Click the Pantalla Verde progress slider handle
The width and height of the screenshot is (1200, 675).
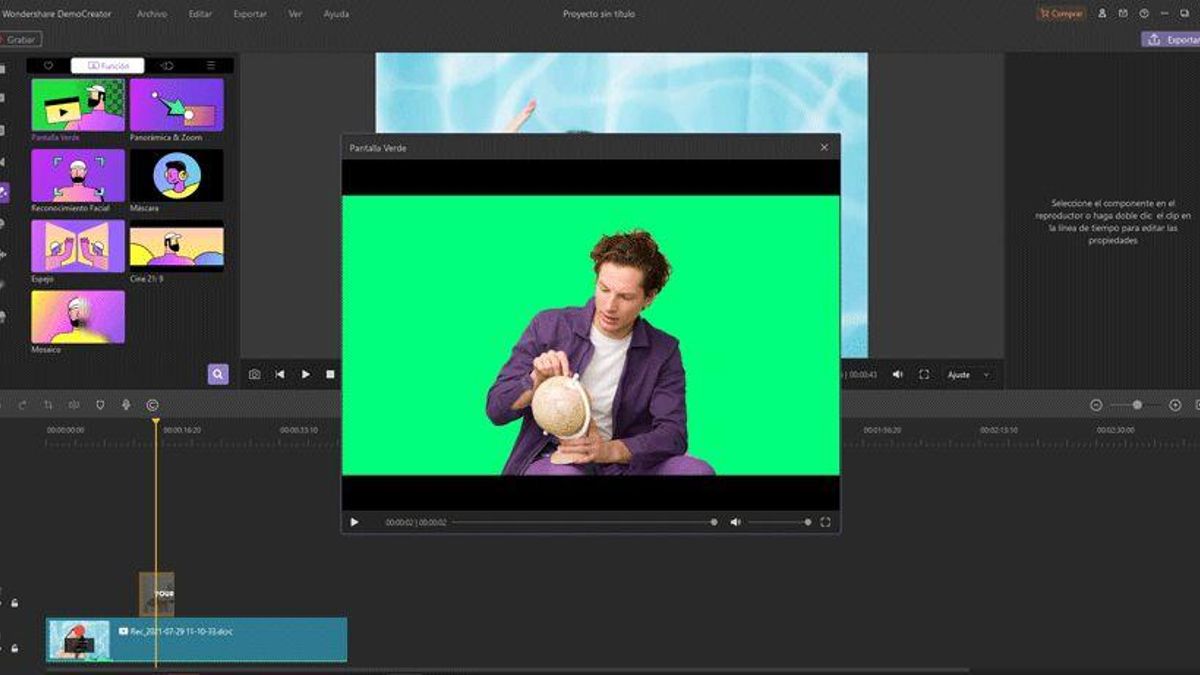click(714, 522)
